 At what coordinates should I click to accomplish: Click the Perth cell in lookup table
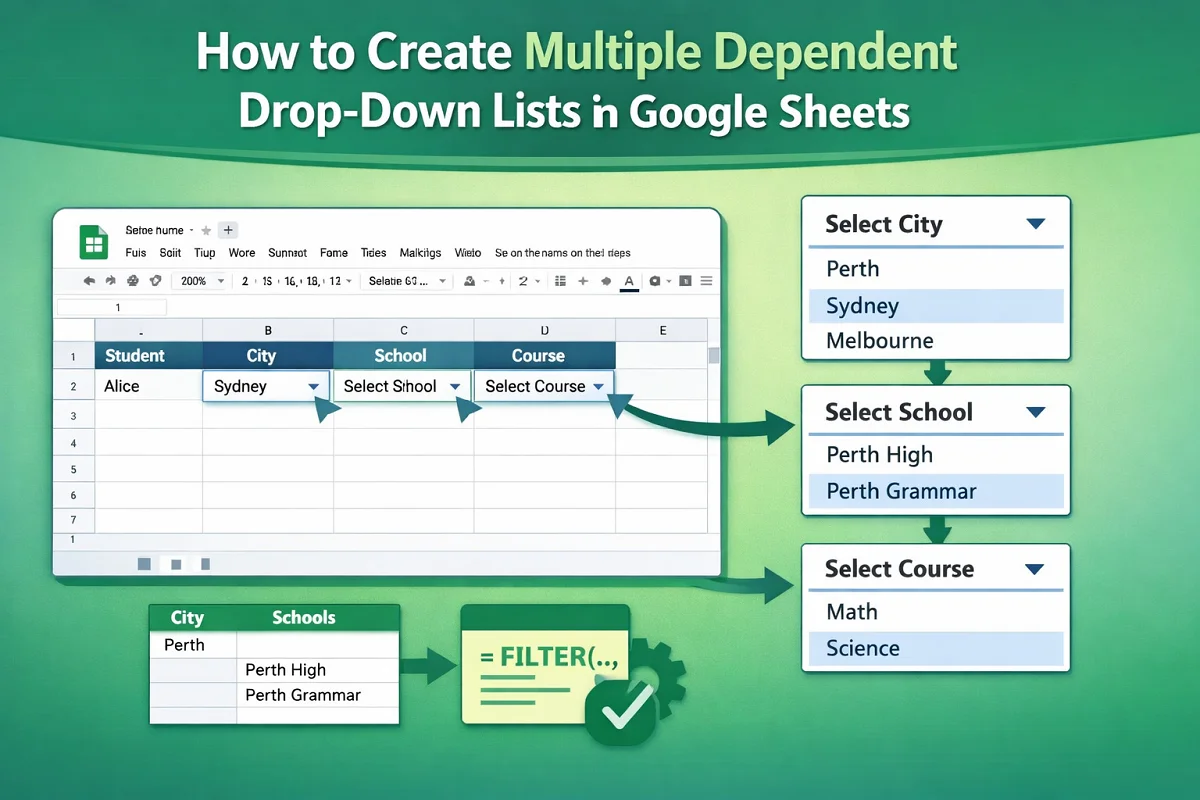tap(192, 645)
